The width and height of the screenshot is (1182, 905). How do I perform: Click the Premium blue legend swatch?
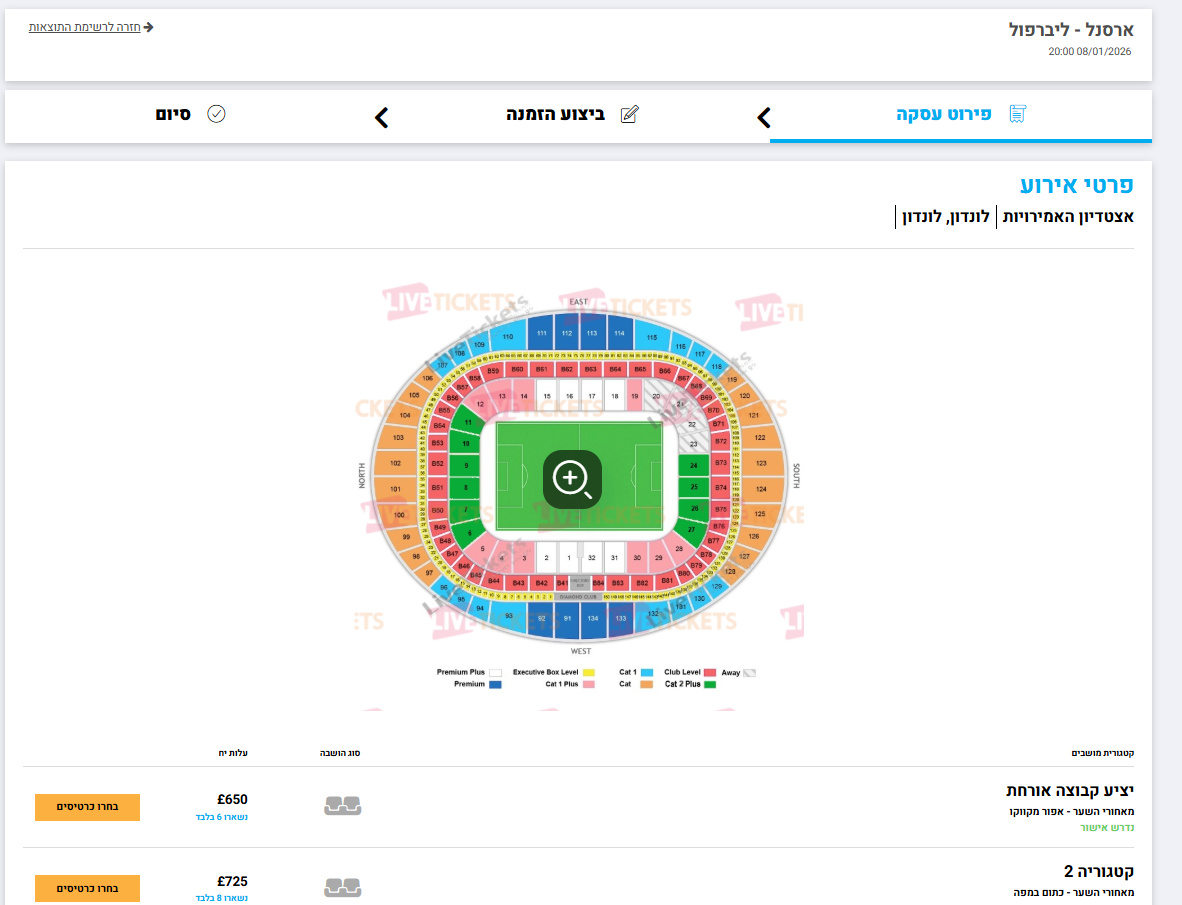[x=495, y=684]
